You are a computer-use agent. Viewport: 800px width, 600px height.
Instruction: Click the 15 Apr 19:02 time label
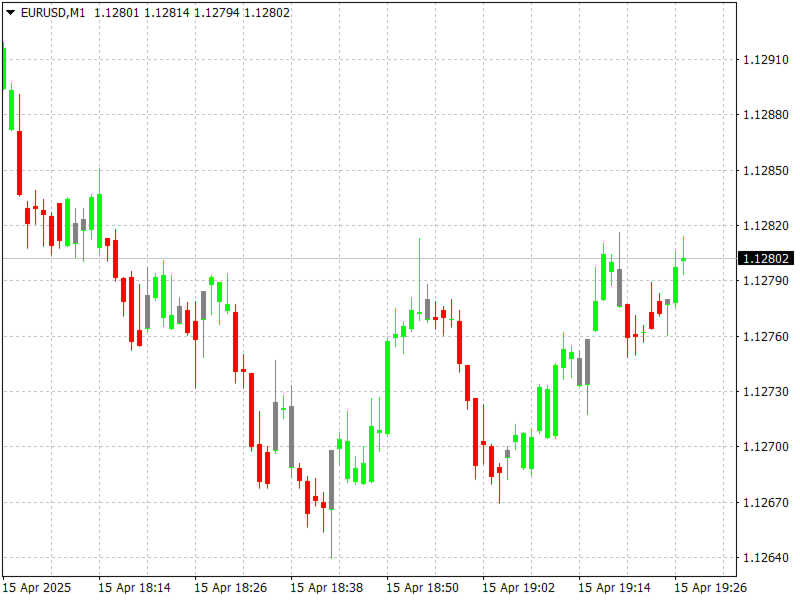tap(518, 588)
